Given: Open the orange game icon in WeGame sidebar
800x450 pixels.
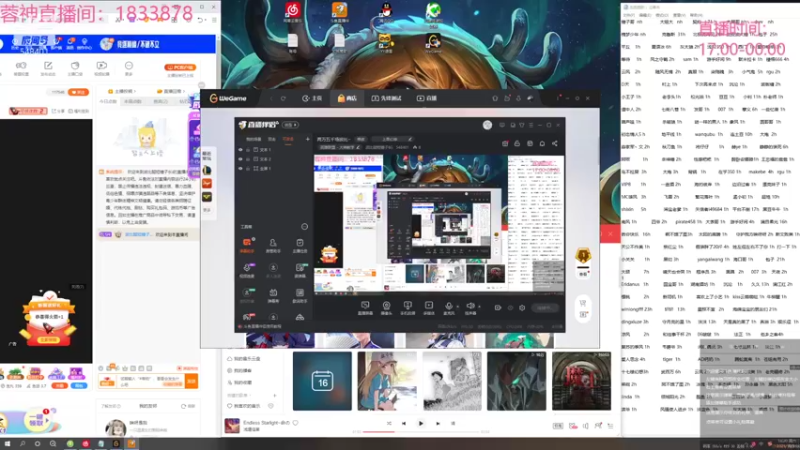Looking at the screenshot, I should (x=207, y=183).
